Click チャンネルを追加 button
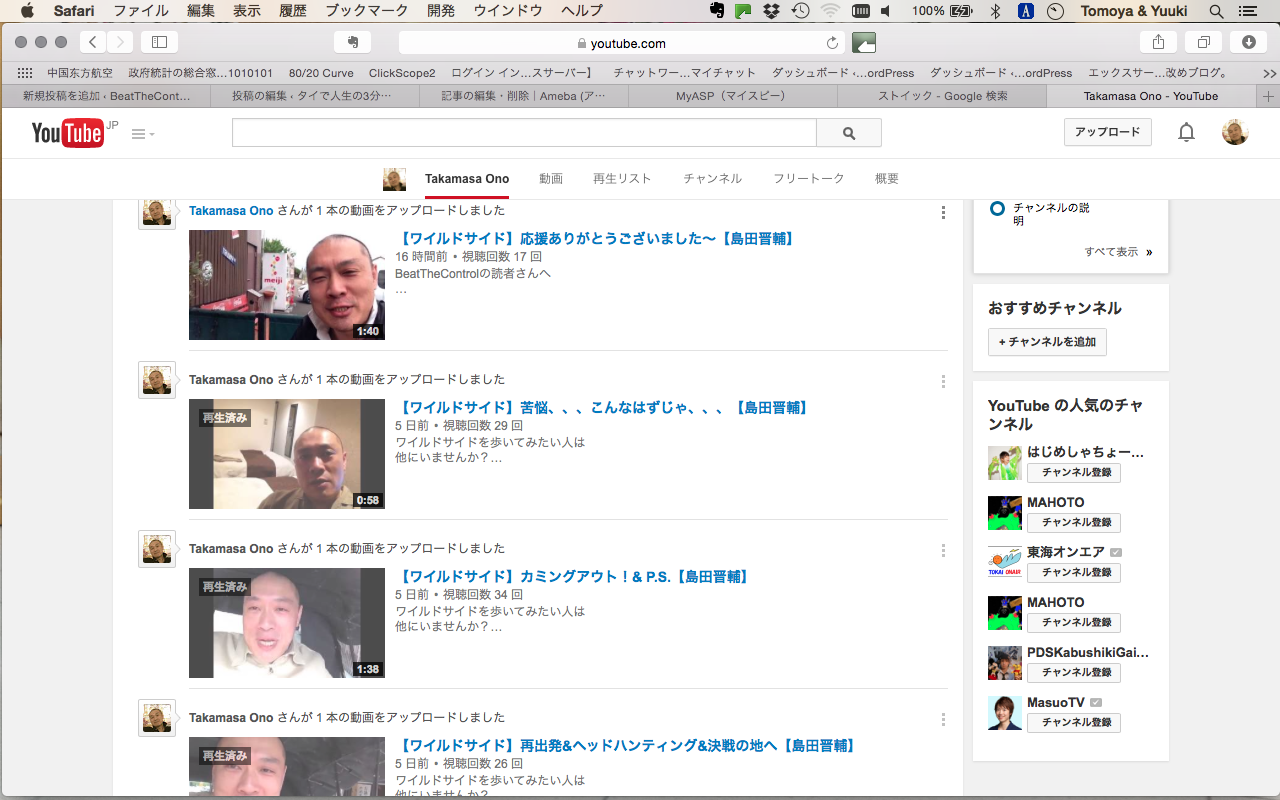The image size is (1280, 800). click(1047, 342)
